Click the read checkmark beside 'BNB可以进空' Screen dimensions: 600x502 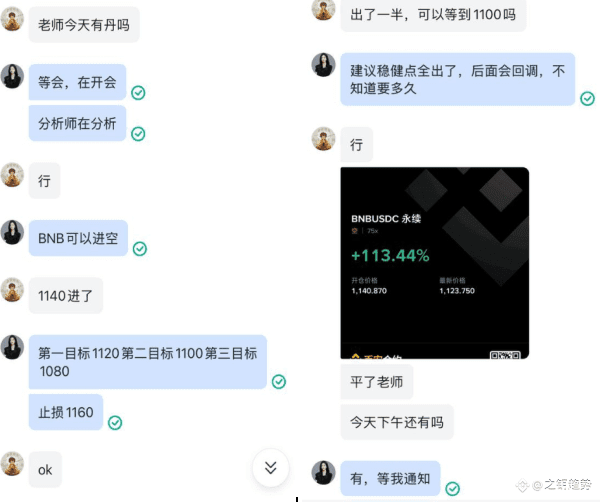140,249
